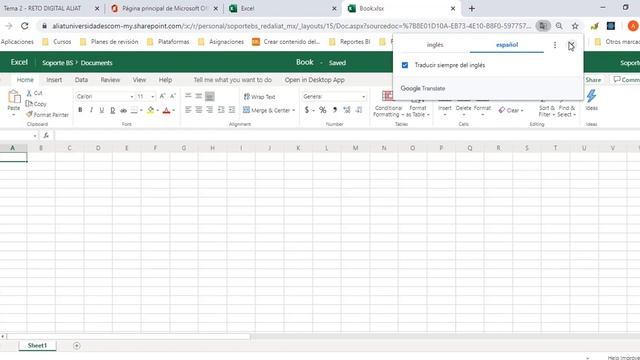Toggle underline formatting

pos(102,110)
